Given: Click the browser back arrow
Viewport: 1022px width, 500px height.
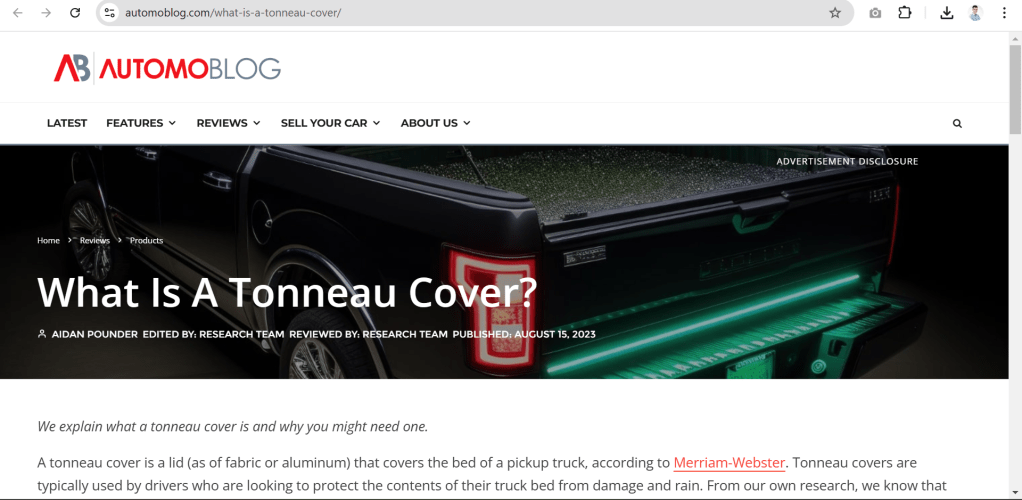Looking at the screenshot, I should click(18, 13).
